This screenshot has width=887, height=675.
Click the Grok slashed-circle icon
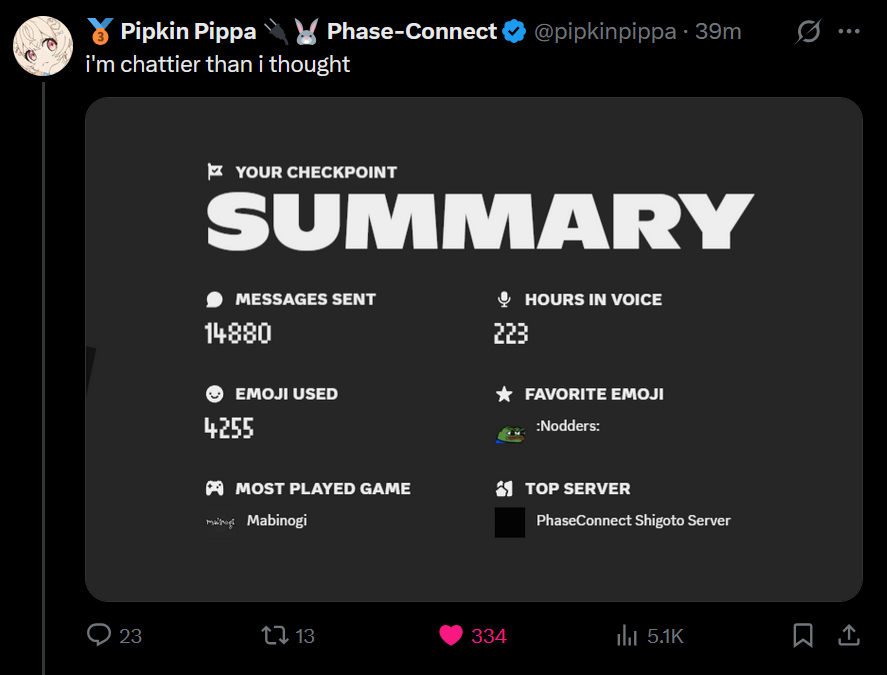(x=808, y=32)
